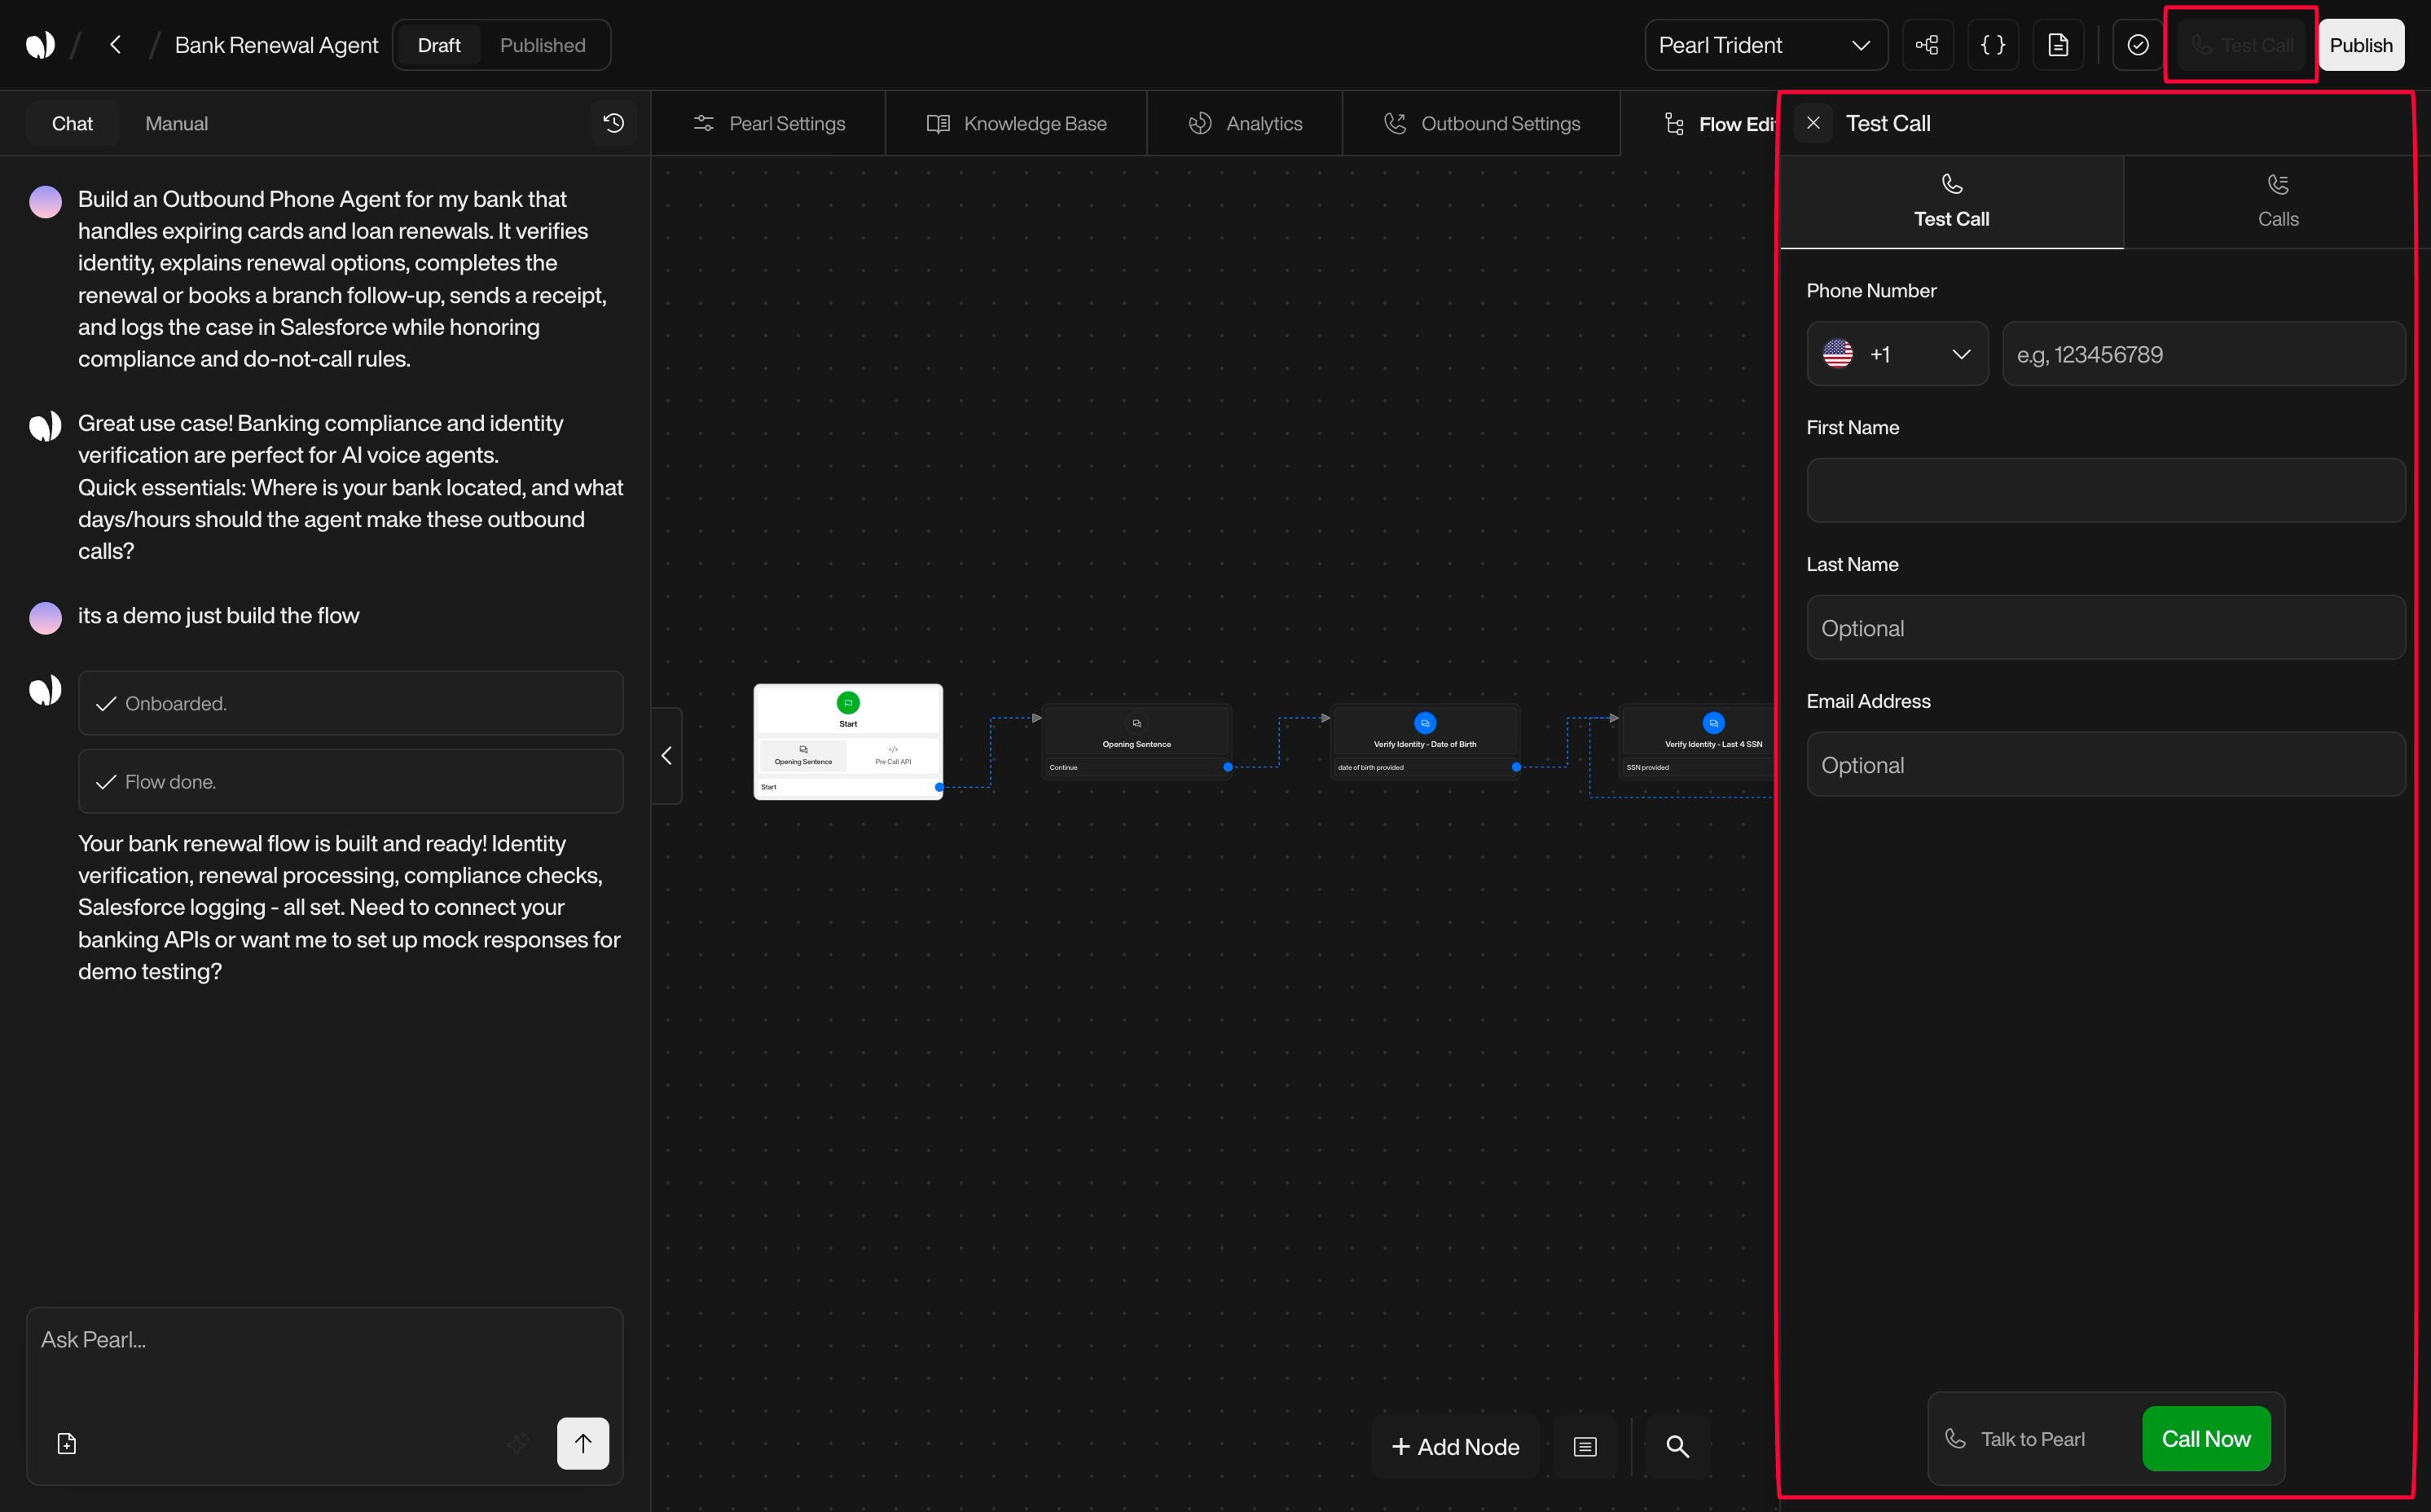Switch to the Manual chat mode

[x=176, y=122]
